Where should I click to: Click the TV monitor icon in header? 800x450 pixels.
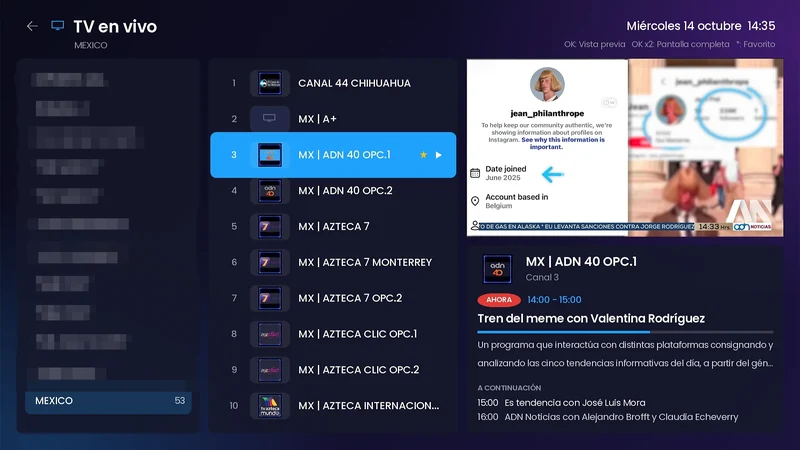coord(58,26)
